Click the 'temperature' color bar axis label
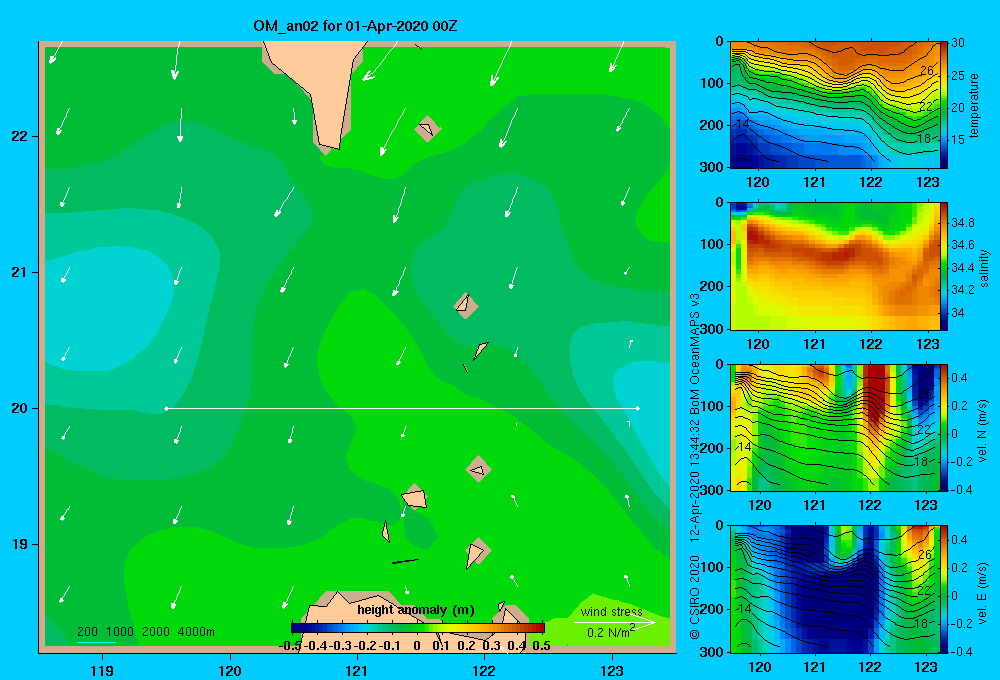 click(x=974, y=106)
